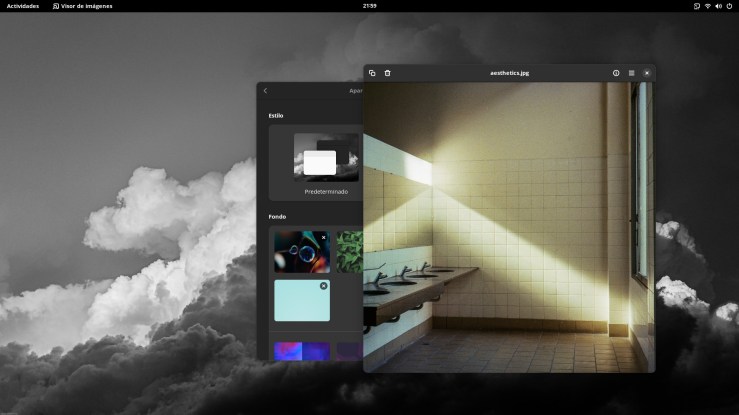Pick the green leaves wallpaper
The image size is (739, 415).
[350, 252]
